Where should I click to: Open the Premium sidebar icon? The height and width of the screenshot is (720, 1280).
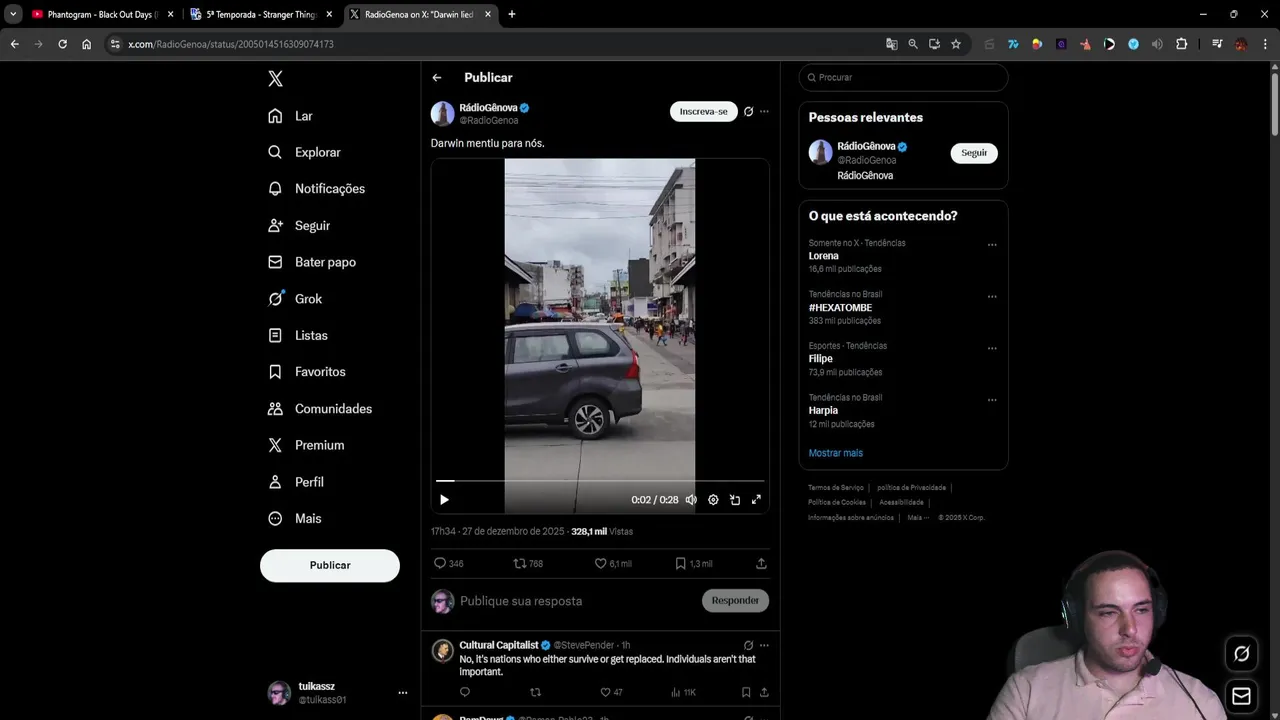[275, 445]
